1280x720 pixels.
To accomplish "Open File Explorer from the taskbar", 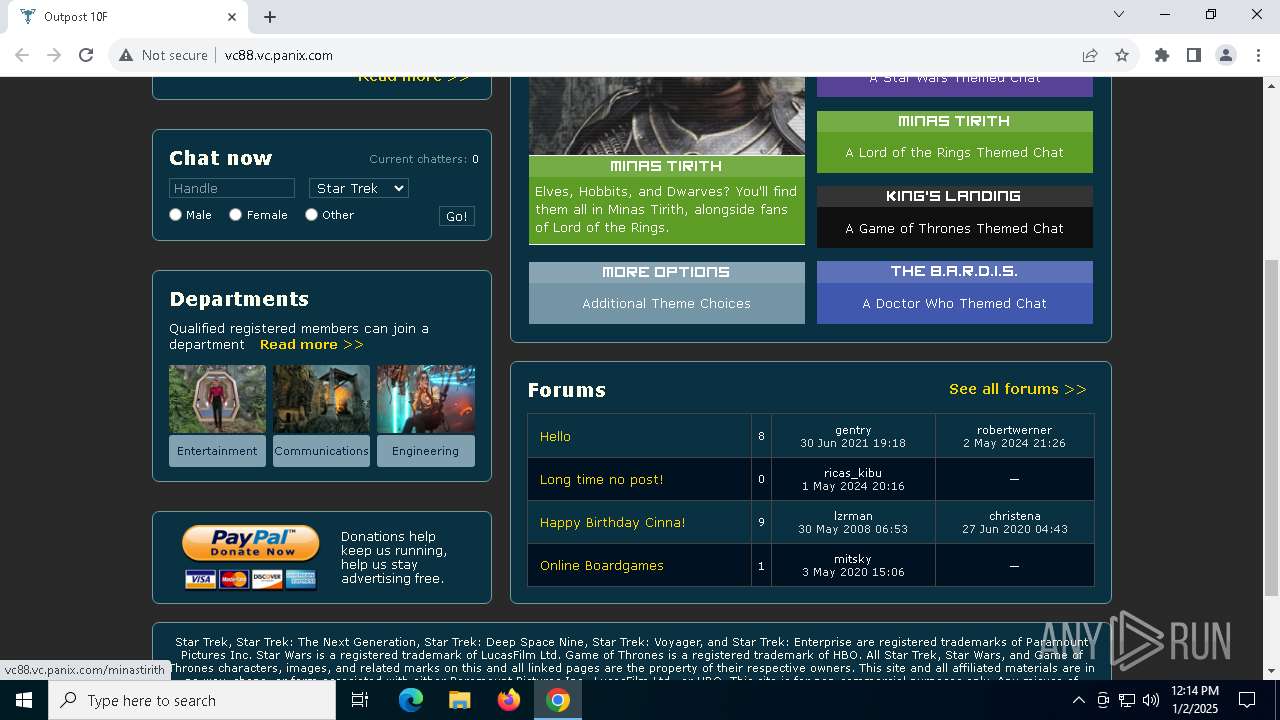I will (x=460, y=700).
